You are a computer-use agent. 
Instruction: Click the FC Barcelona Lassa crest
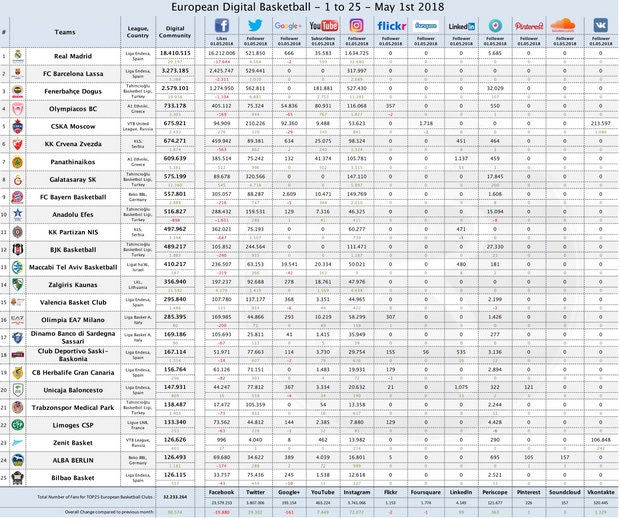pos(18,74)
